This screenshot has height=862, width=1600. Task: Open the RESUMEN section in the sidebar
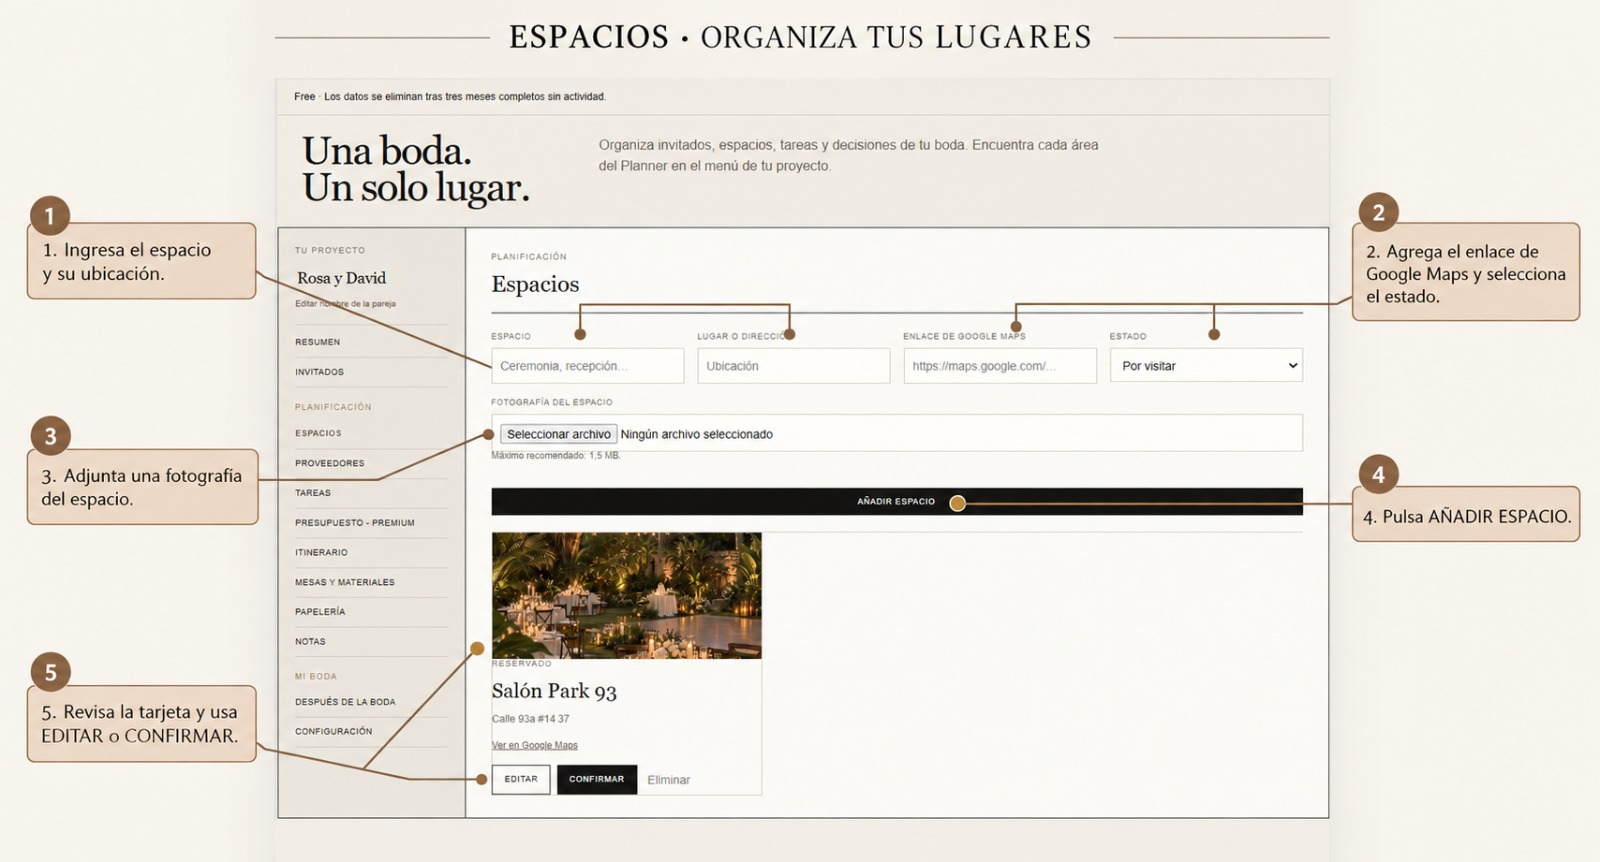(x=318, y=342)
